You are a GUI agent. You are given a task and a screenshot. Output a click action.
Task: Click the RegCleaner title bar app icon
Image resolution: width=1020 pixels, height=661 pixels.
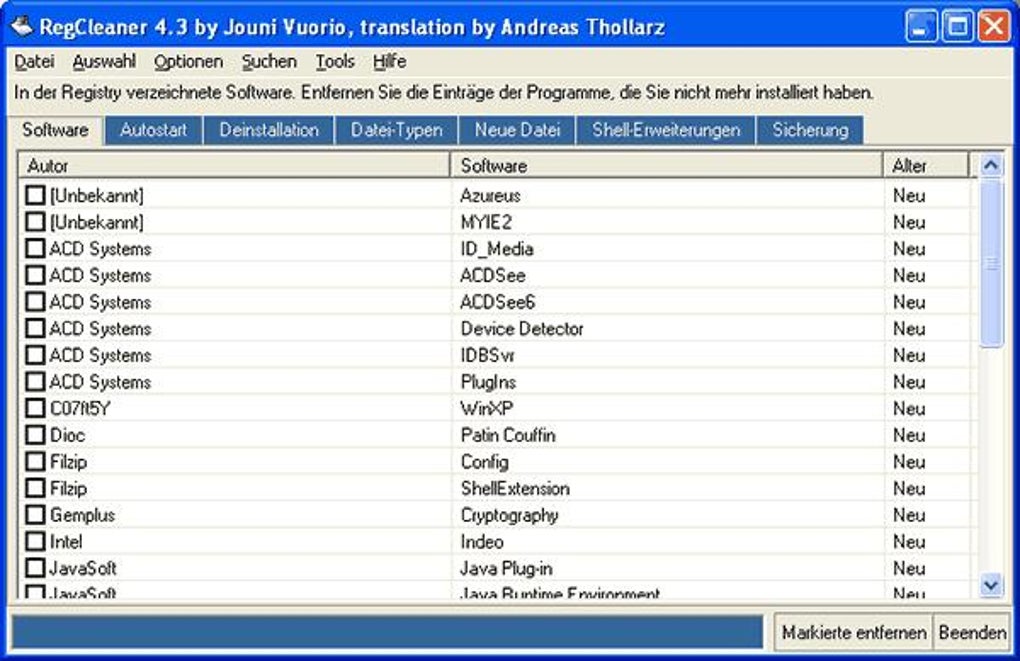[x=21, y=27]
